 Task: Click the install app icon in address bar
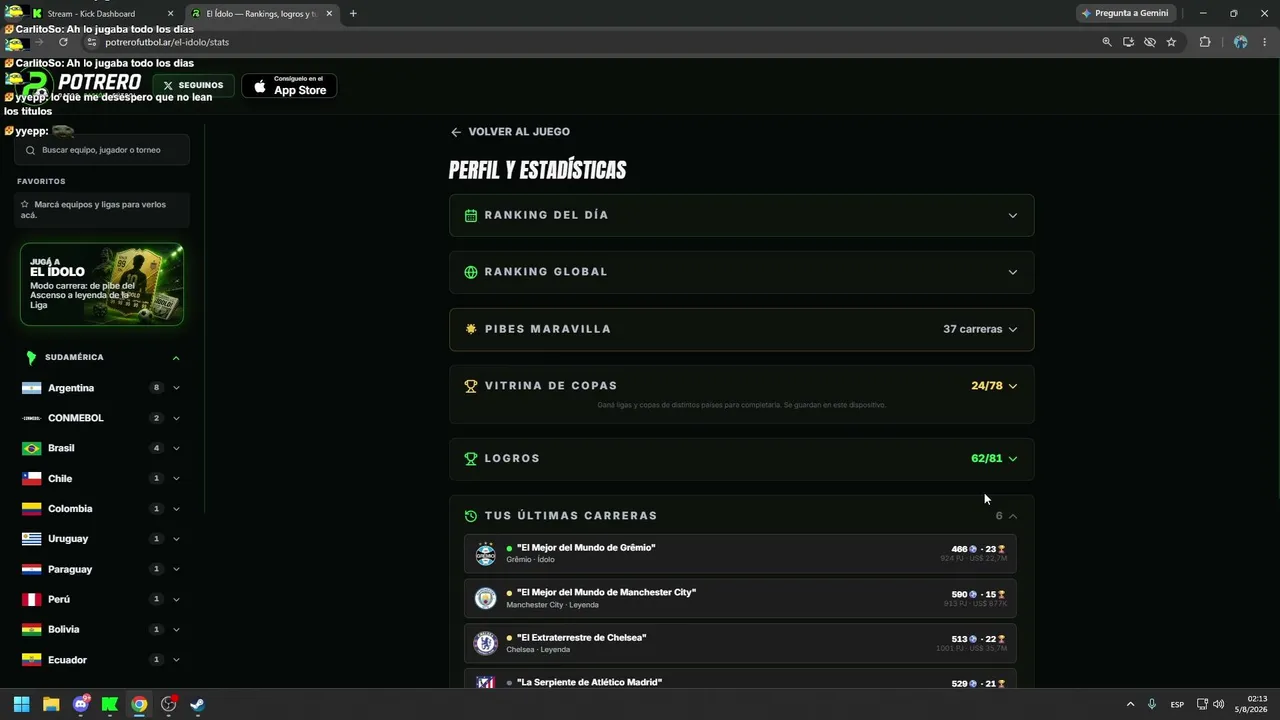click(x=1128, y=42)
